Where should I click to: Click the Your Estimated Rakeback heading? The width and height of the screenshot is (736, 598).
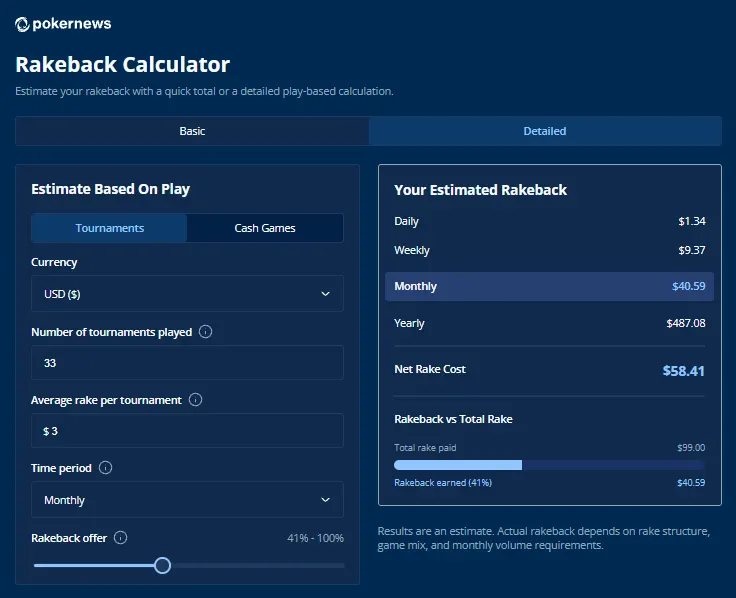click(481, 190)
